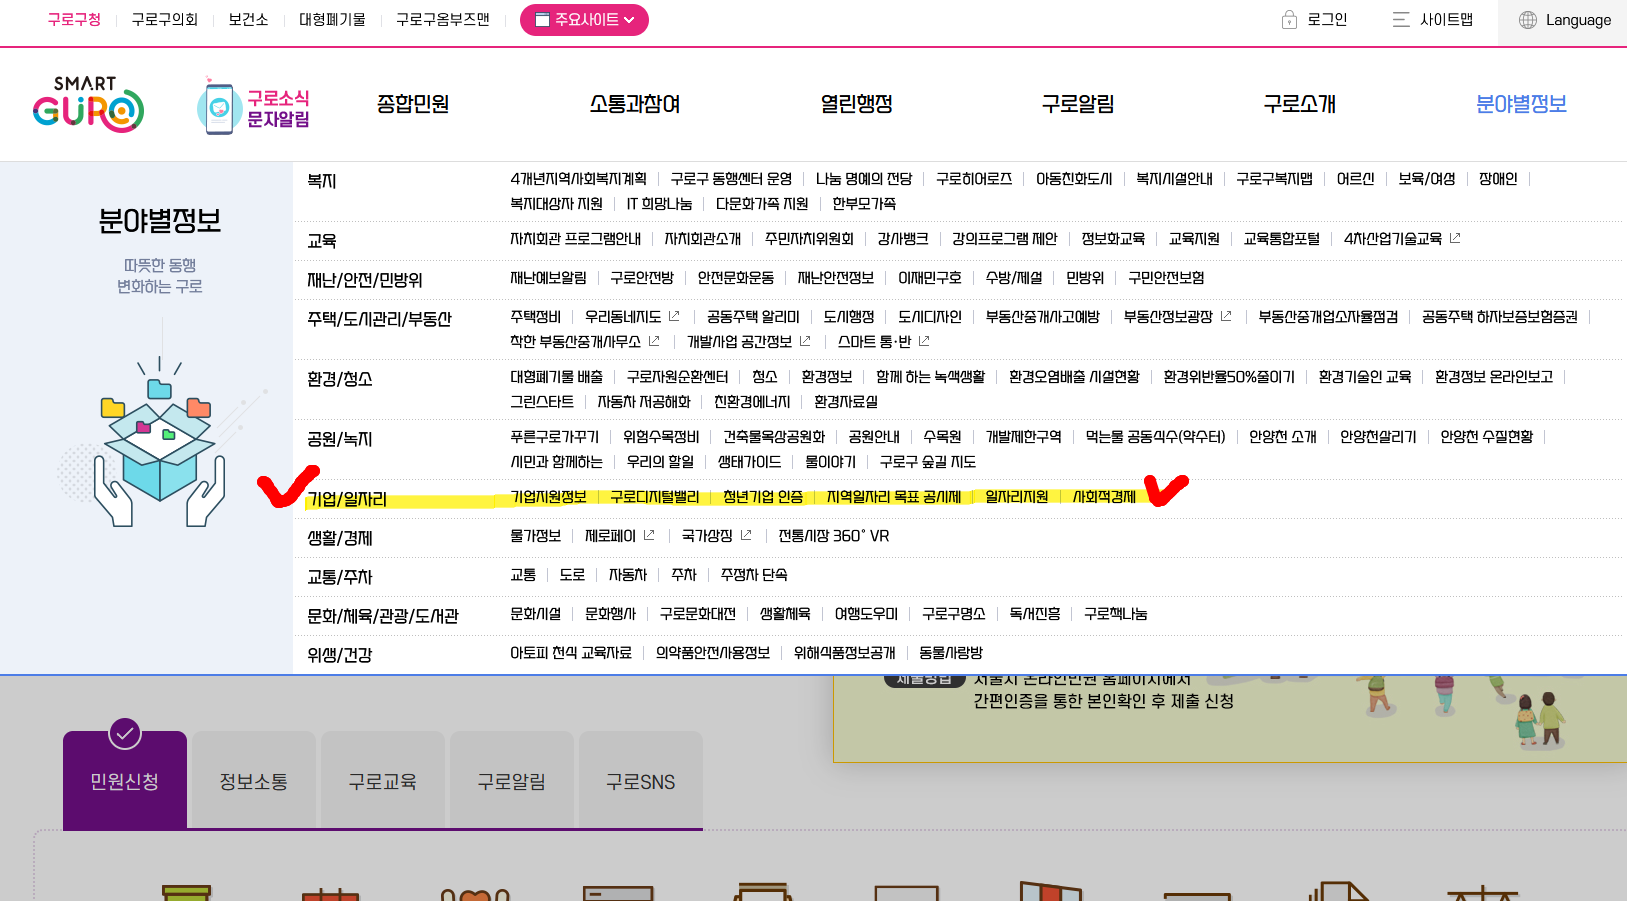Viewport: 1627px width, 901px height.
Task: Open the 교육통합포털 link
Action: (x=1282, y=239)
